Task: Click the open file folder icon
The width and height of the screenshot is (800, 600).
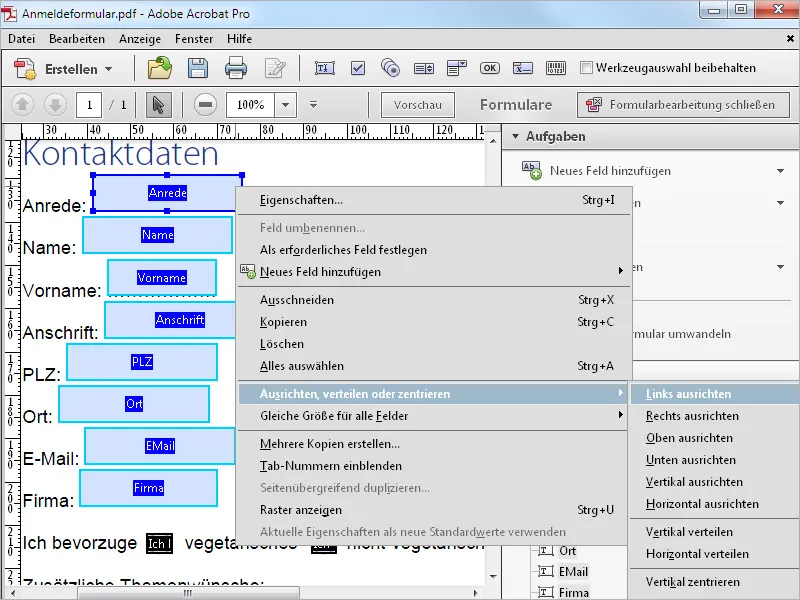Action: pyautogui.click(x=160, y=68)
